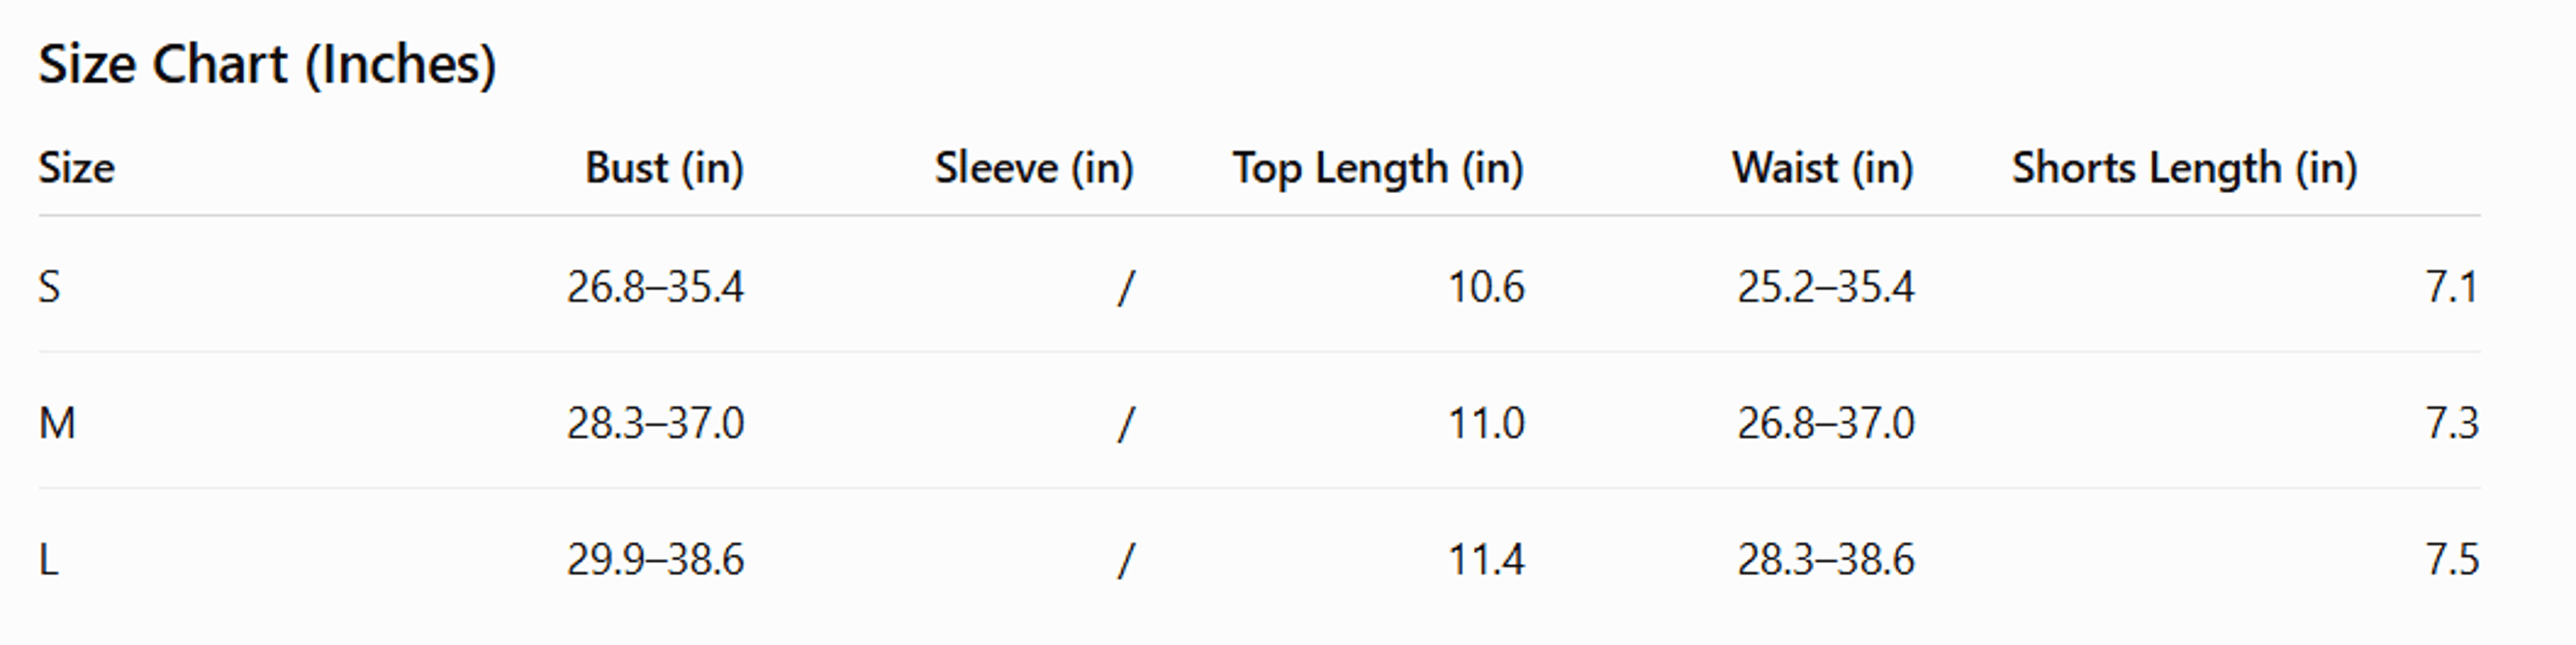Click the 7.3 shorts length cell

(2452, 423)
